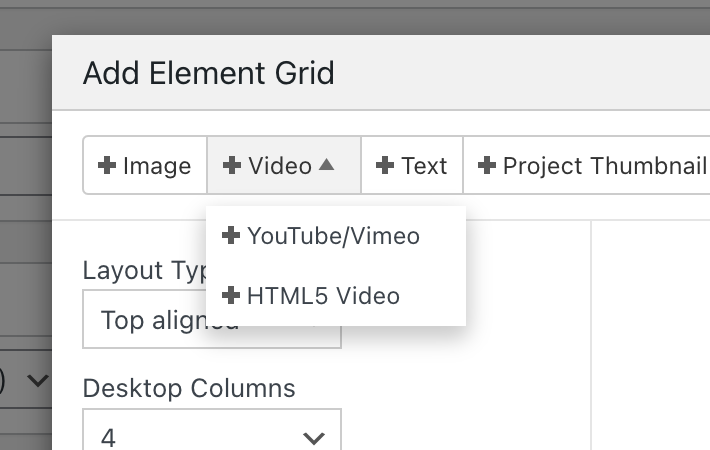710x450 pixels.
Task: Click the plus icon next to HTML5 Video
Action: click(231, 295)
